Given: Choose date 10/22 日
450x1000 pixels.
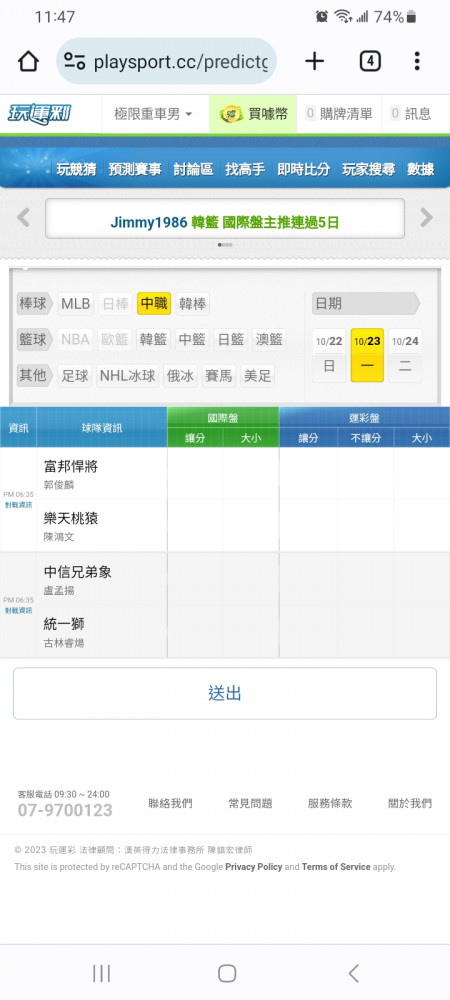Looking at the screenshot, I should (329, 355).
